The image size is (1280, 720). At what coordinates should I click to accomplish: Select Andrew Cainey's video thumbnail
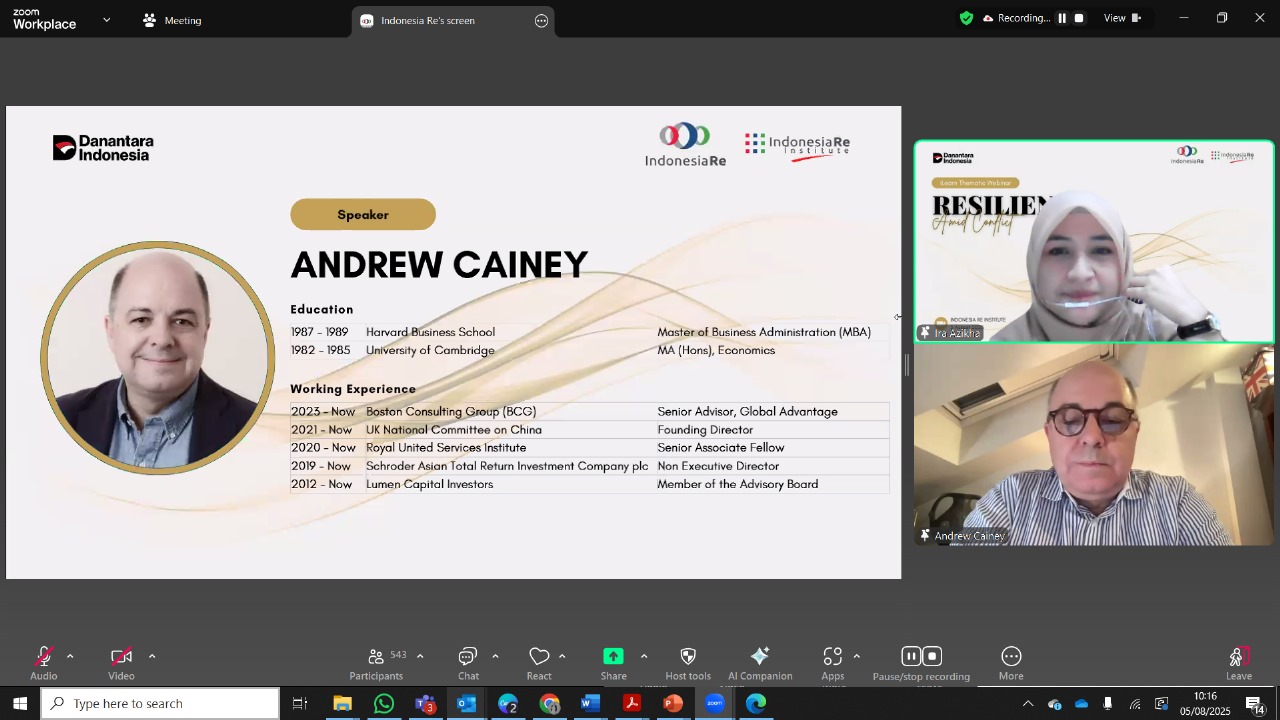(x=1094, y=446)
